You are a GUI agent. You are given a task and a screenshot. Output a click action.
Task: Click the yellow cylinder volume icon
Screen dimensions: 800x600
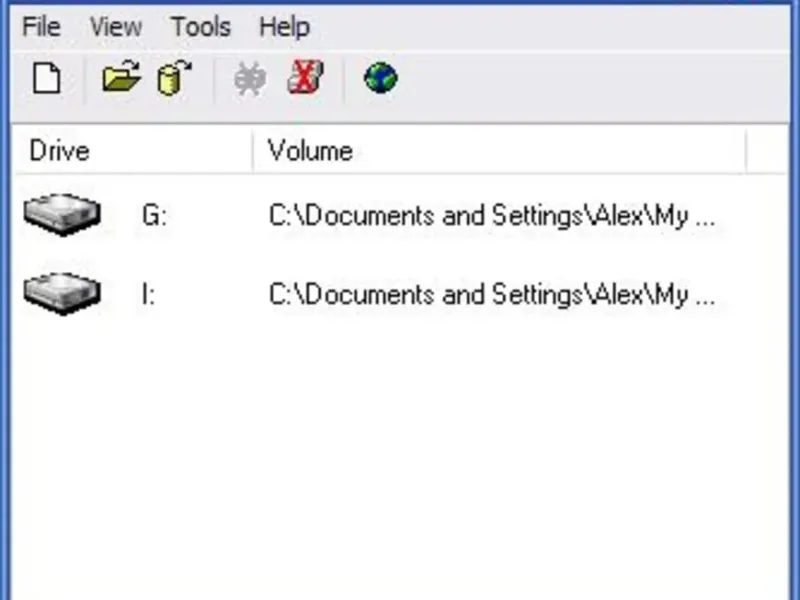(x=174, y=79)
